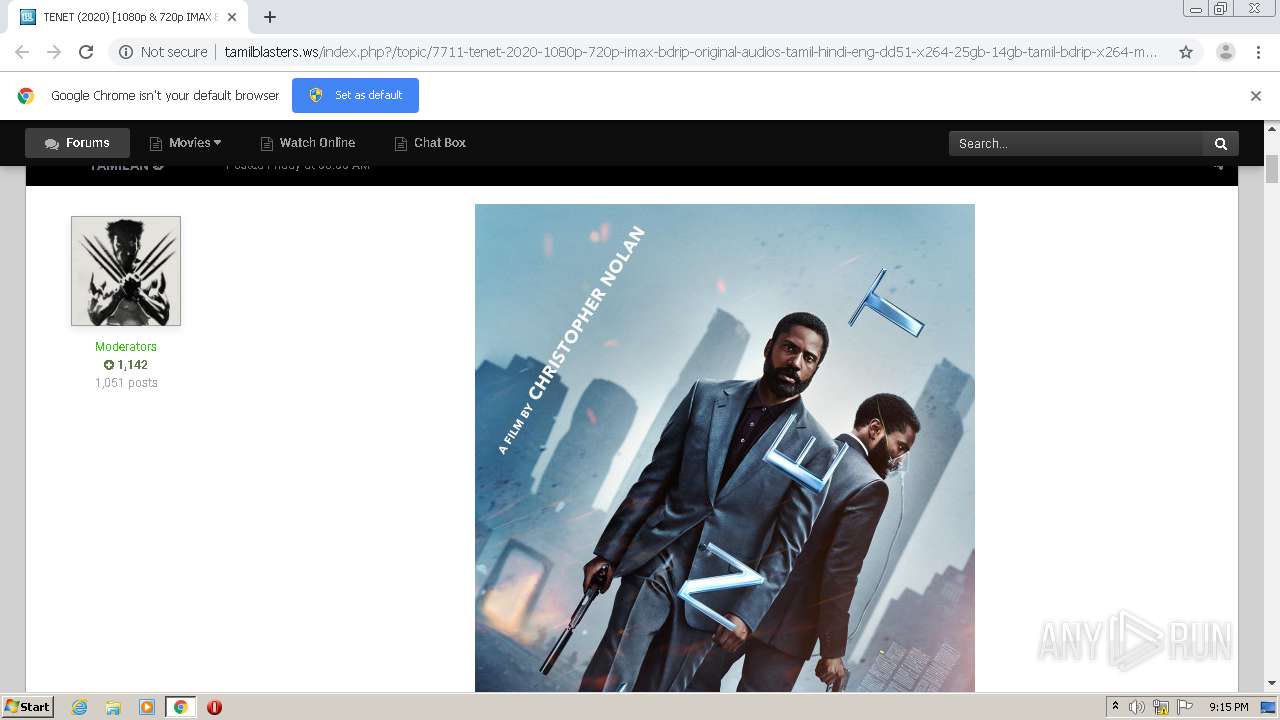This screenshot has height=720, width=1280.
Task: Open the Windows Start menu
Action: (x=28, y=707)
